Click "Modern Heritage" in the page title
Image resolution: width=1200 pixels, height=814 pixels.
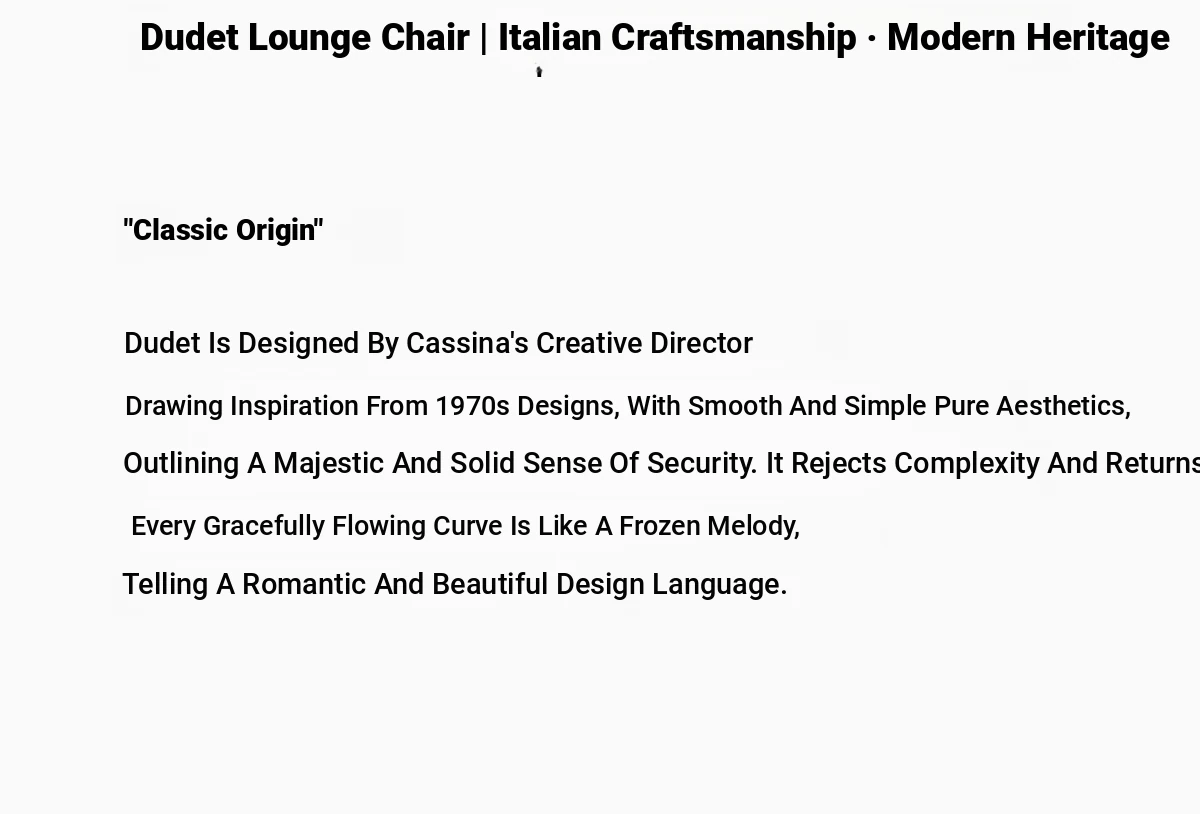click(1028, 38)
